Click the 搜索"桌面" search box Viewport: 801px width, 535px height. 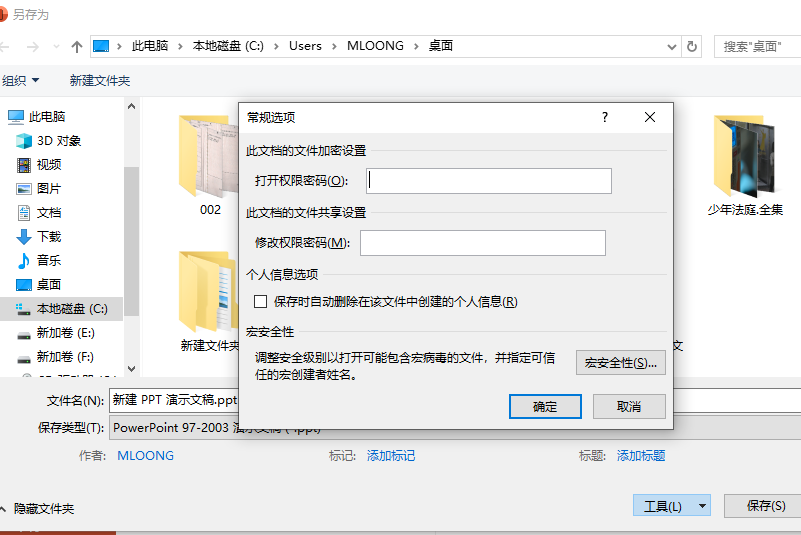pyautogui.click(x=757, y=46)
